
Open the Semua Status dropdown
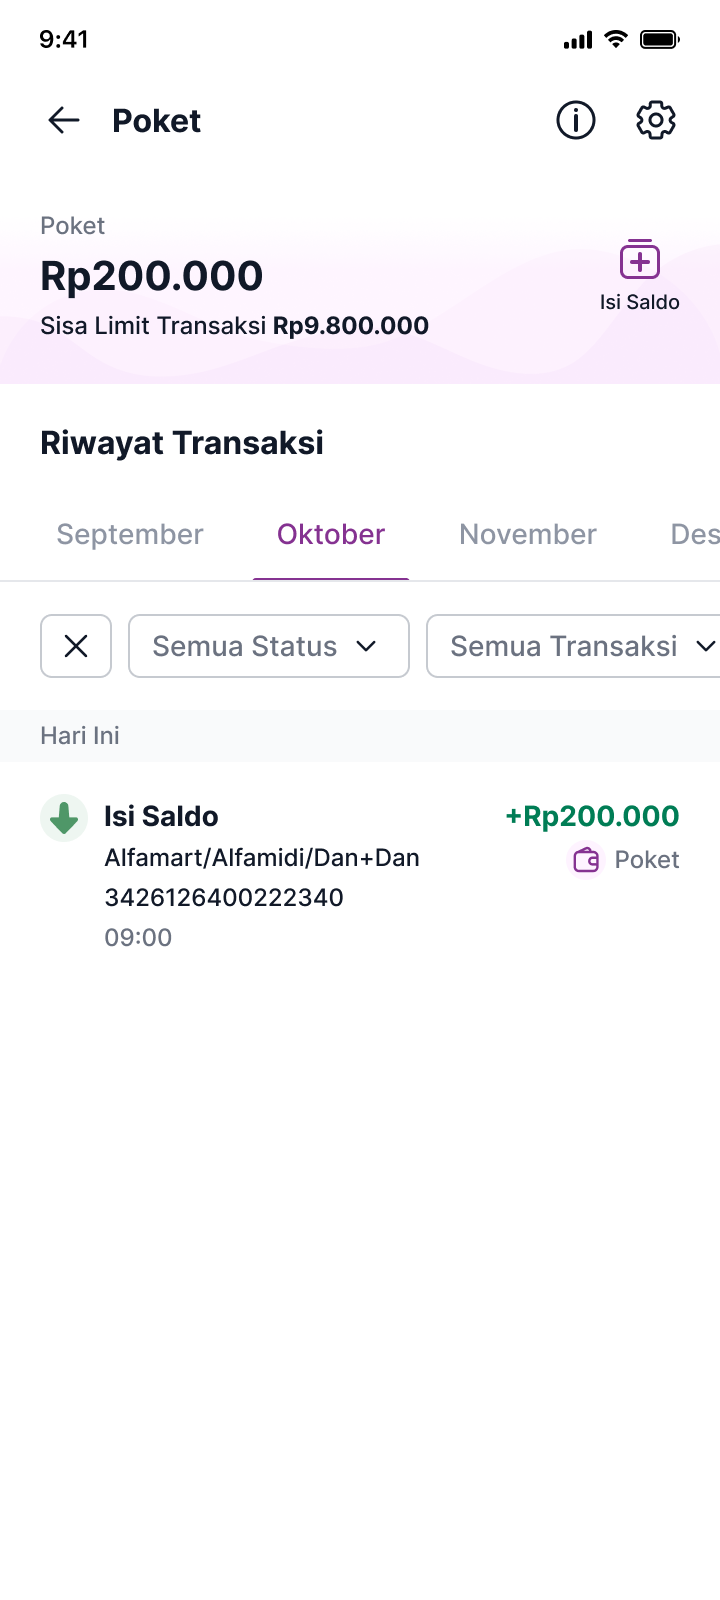269,646
